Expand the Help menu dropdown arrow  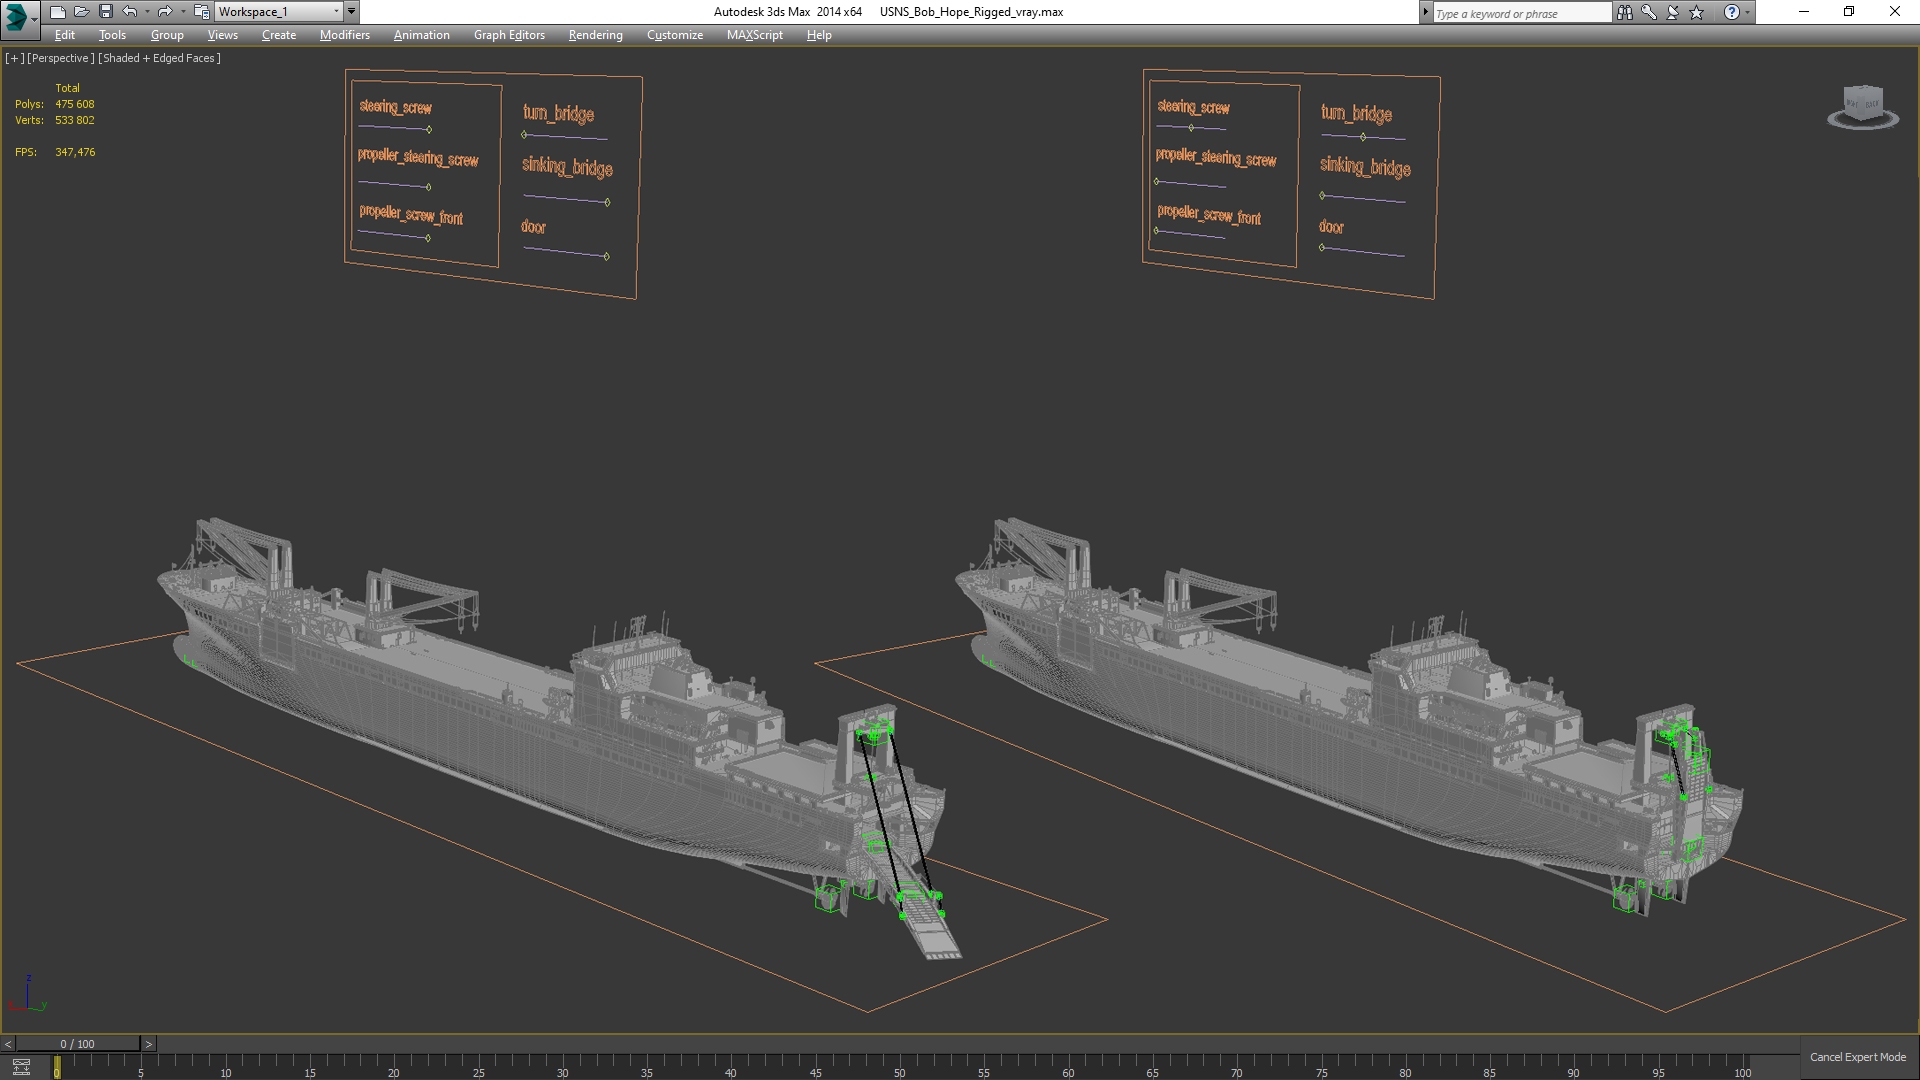pyautogui.click(x=1747, y=12)
